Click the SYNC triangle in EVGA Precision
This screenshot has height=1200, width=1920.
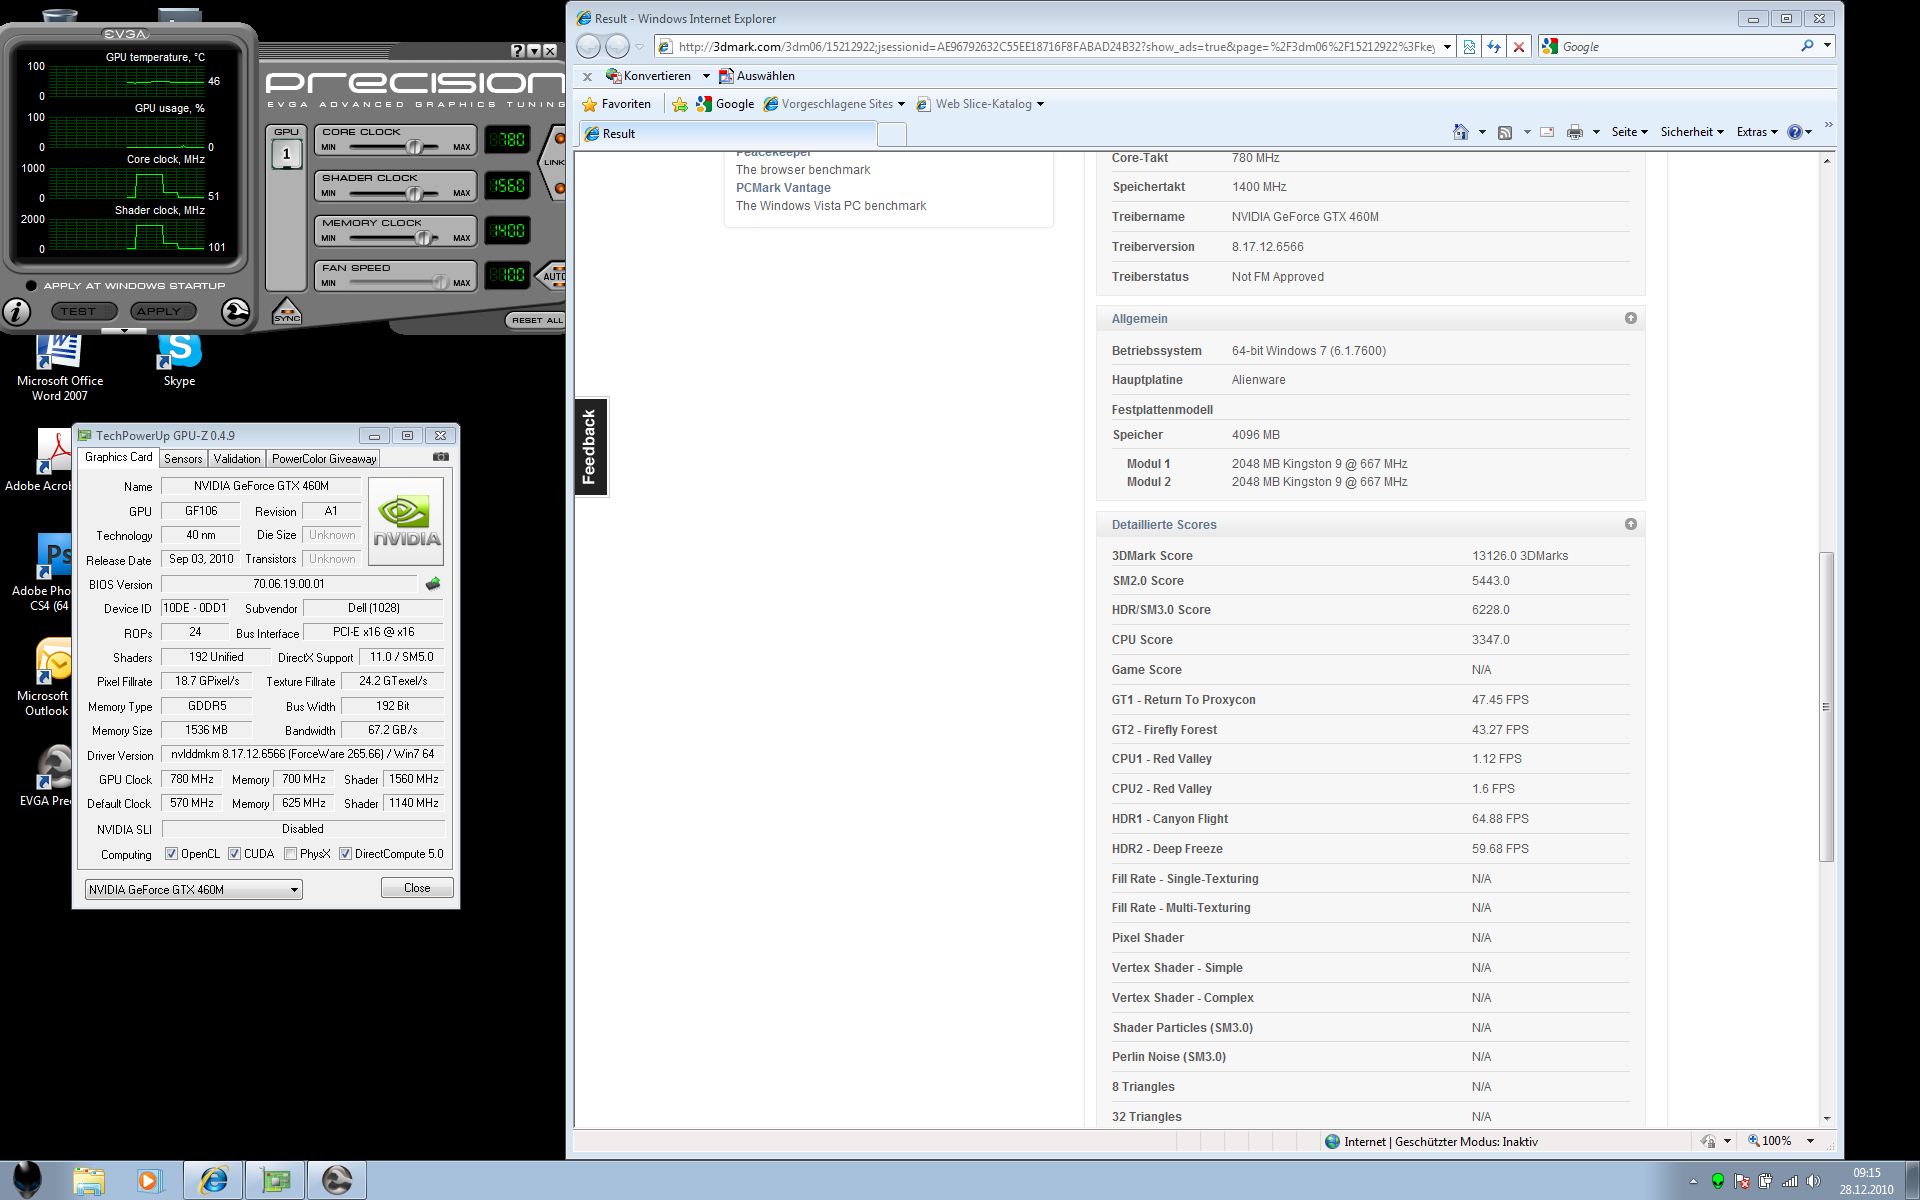pyautogui.click(x=286, y=311)
